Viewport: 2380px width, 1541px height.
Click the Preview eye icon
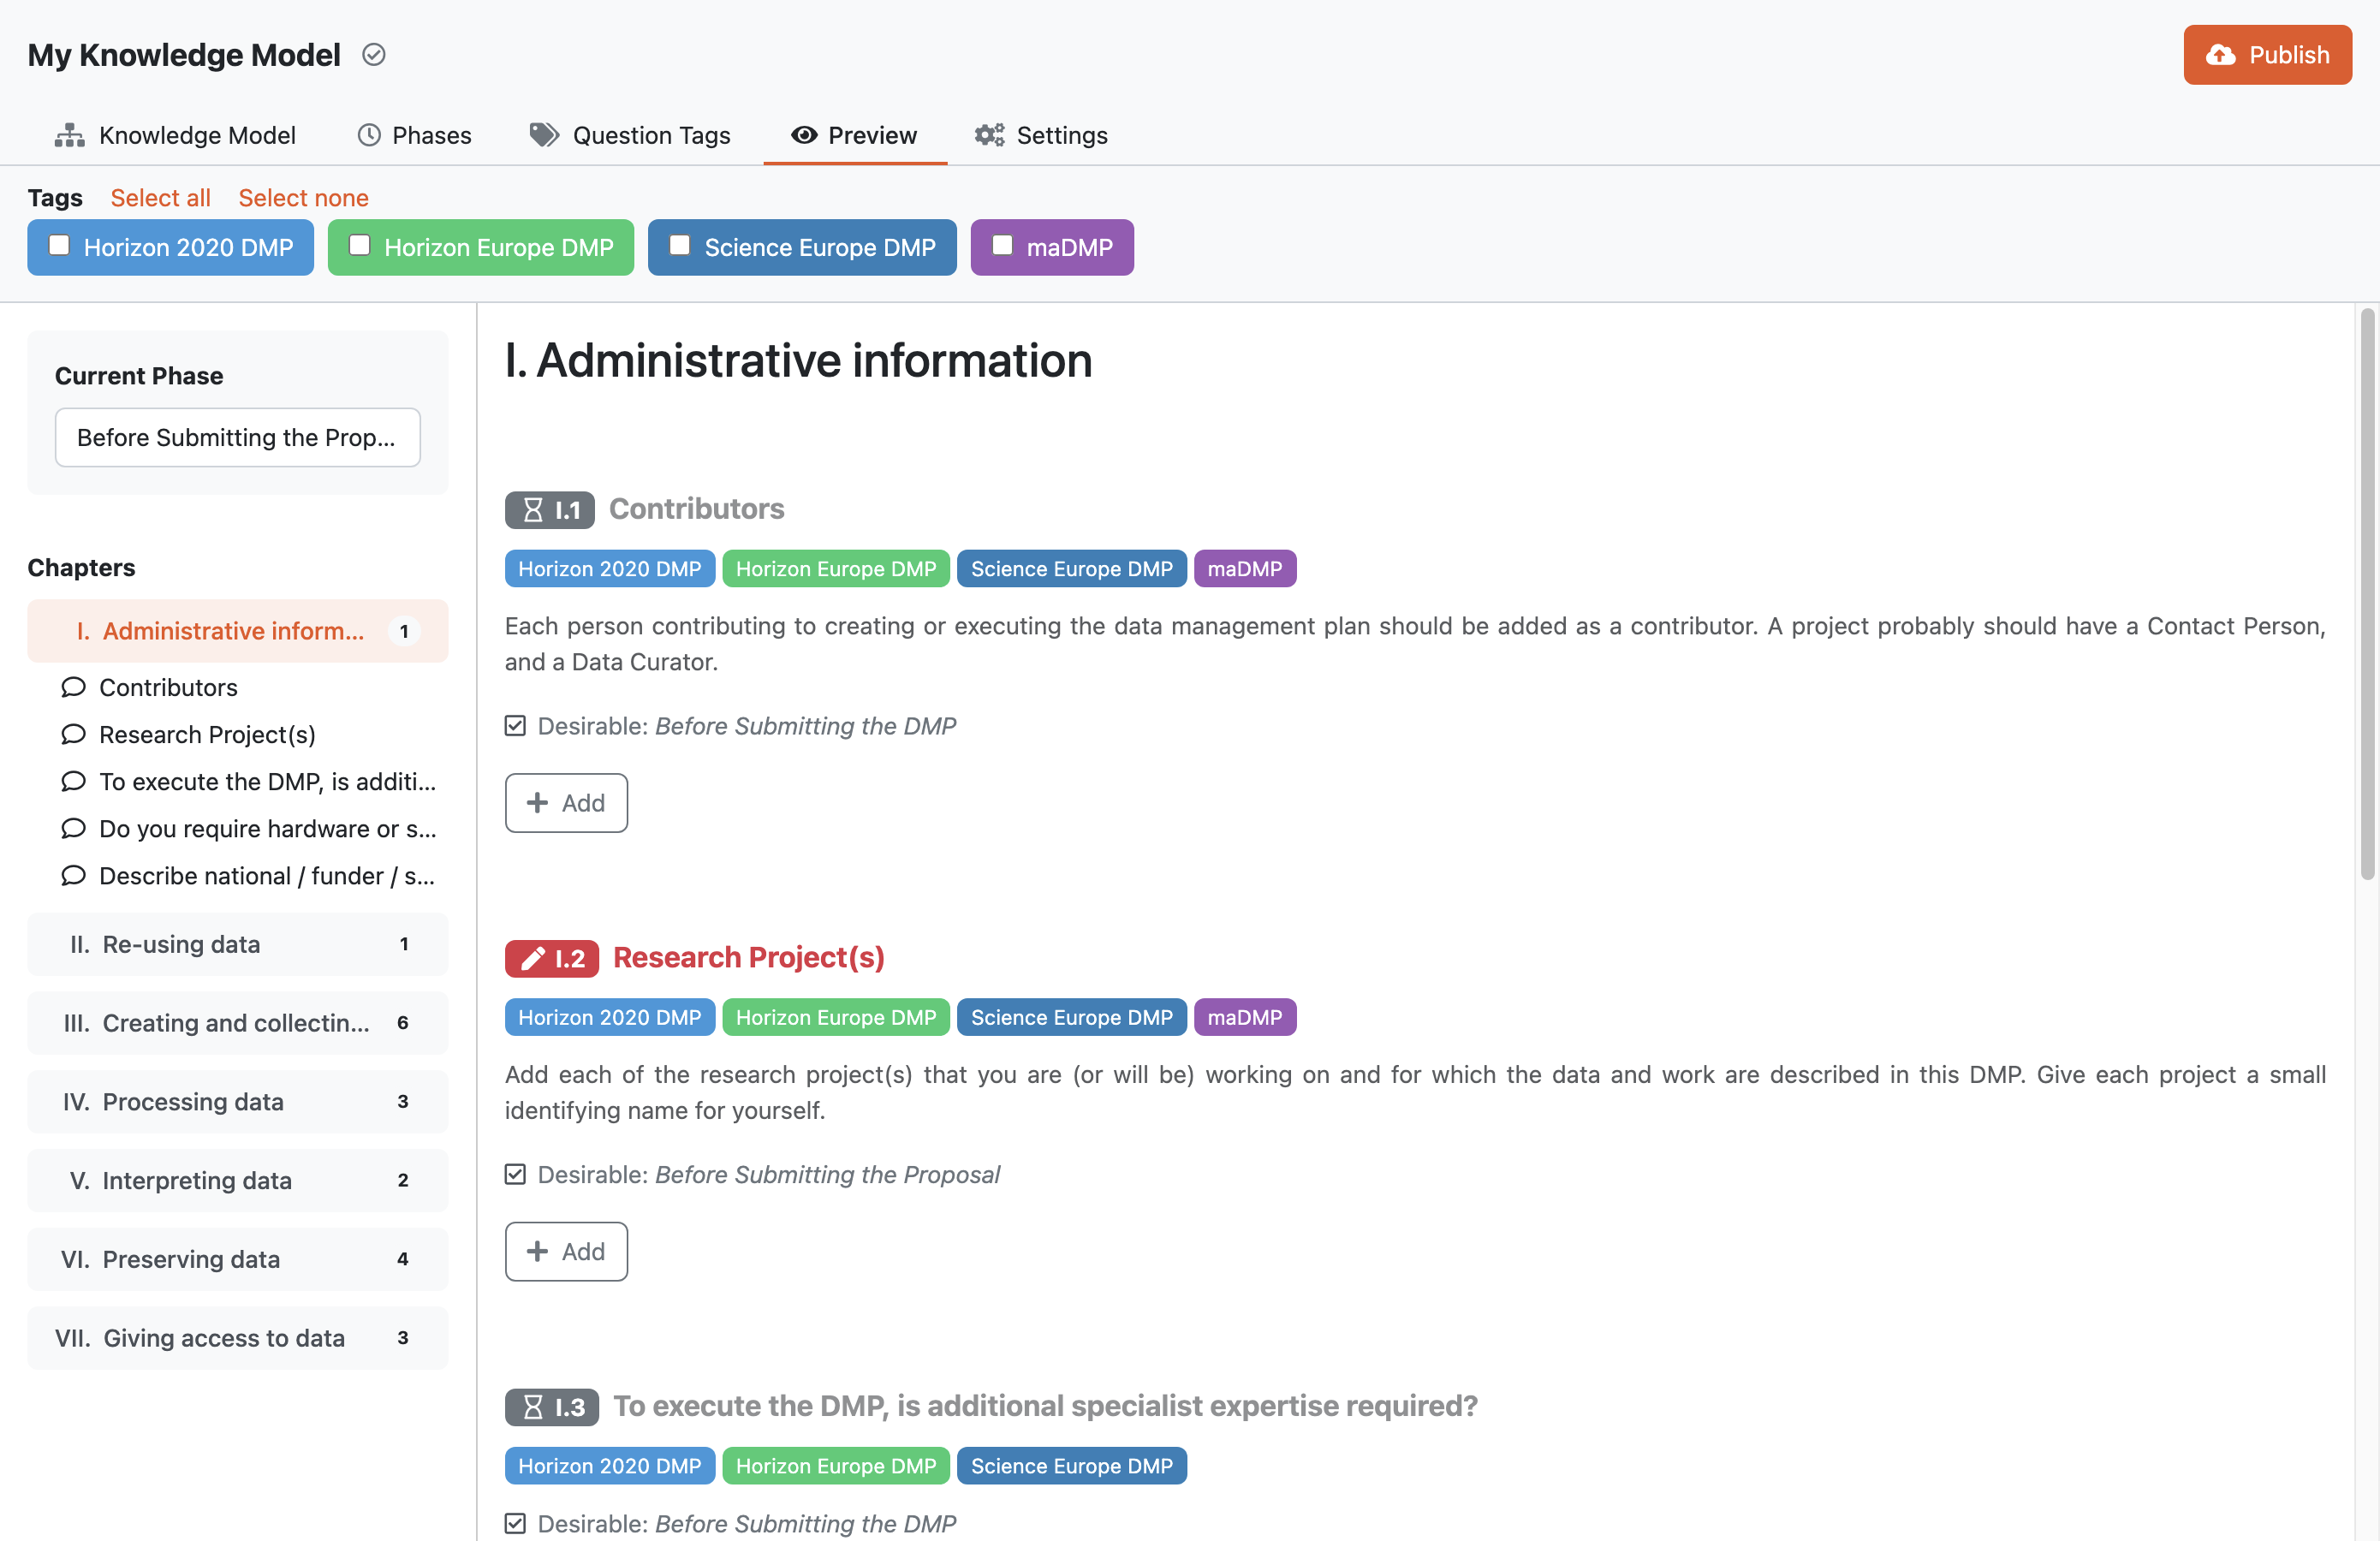(x=804, y=135)
